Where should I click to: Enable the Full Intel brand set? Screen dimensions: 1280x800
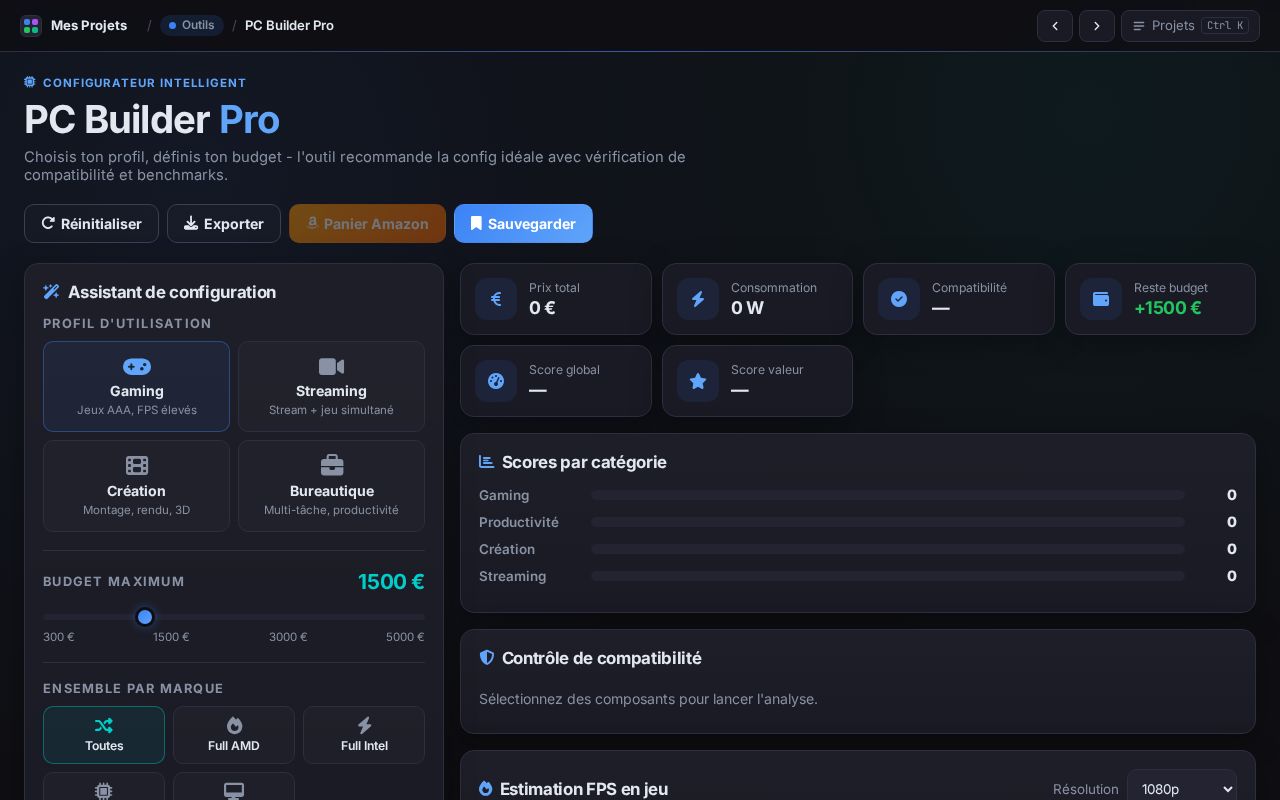pyautogui.click(x=364, y=735)
